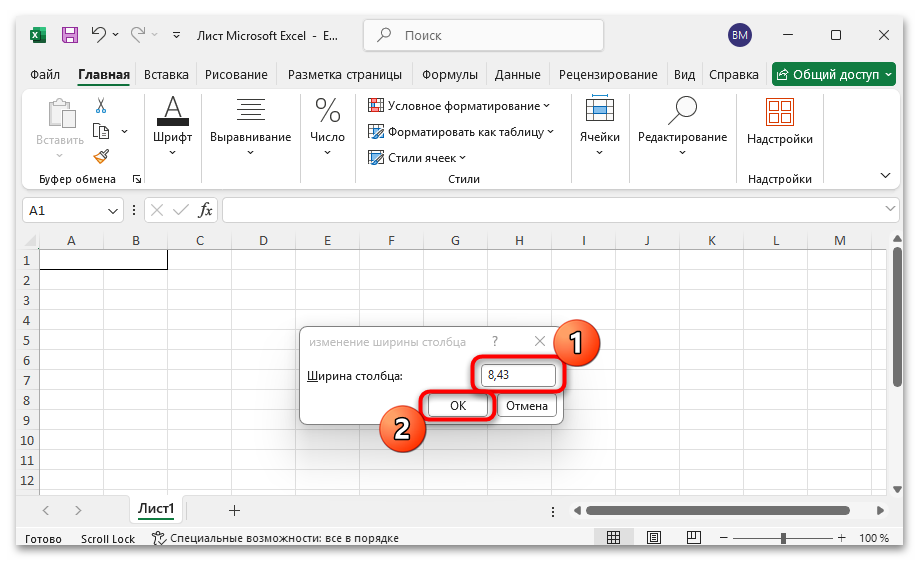Cut selection with the scissors icon
919x561 pixels.
point(101,106)
